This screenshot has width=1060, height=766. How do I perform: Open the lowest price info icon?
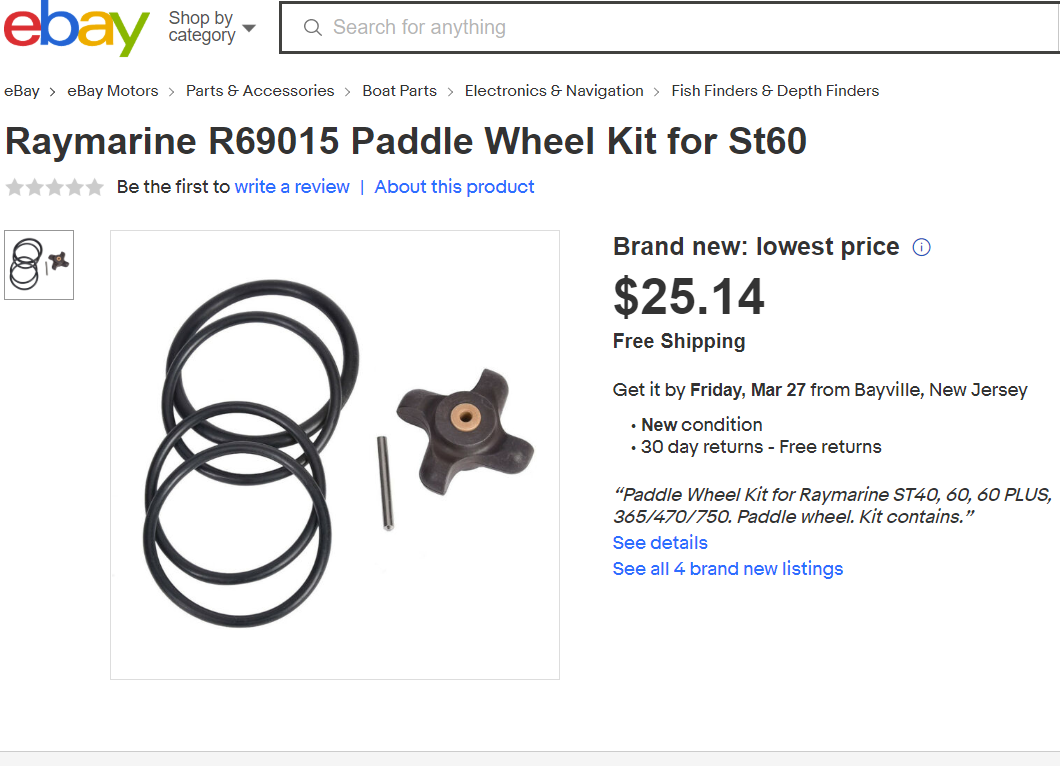(x=921, y=247)
